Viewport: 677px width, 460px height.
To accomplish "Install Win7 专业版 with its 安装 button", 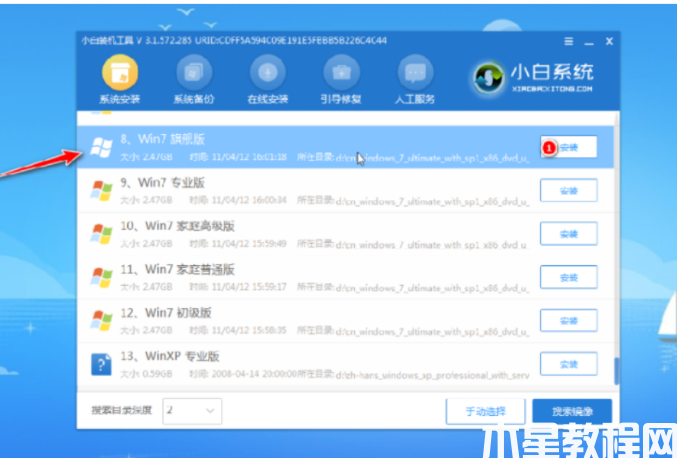I will 569,190.
